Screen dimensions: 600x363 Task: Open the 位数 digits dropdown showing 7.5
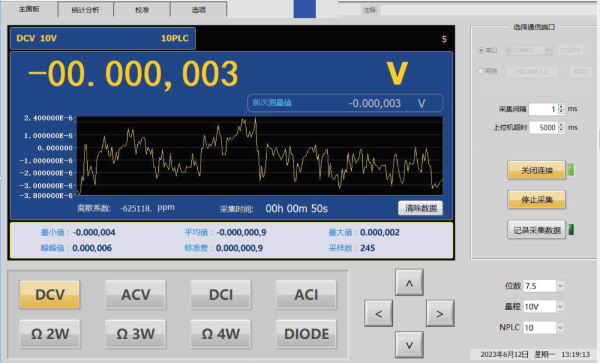pos(544,286)
